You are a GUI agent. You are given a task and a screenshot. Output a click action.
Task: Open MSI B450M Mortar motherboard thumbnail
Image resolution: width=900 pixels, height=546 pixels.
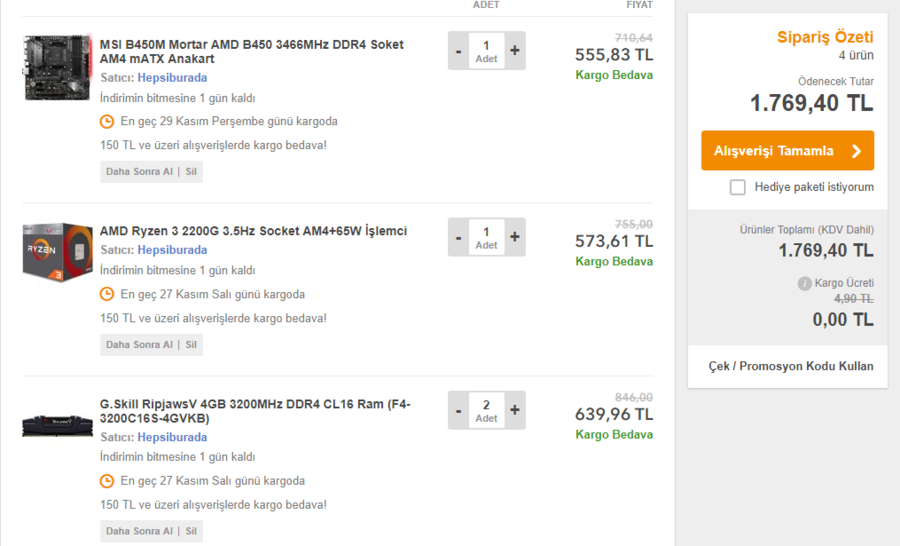pyautogui.click(x=57, y=68)
